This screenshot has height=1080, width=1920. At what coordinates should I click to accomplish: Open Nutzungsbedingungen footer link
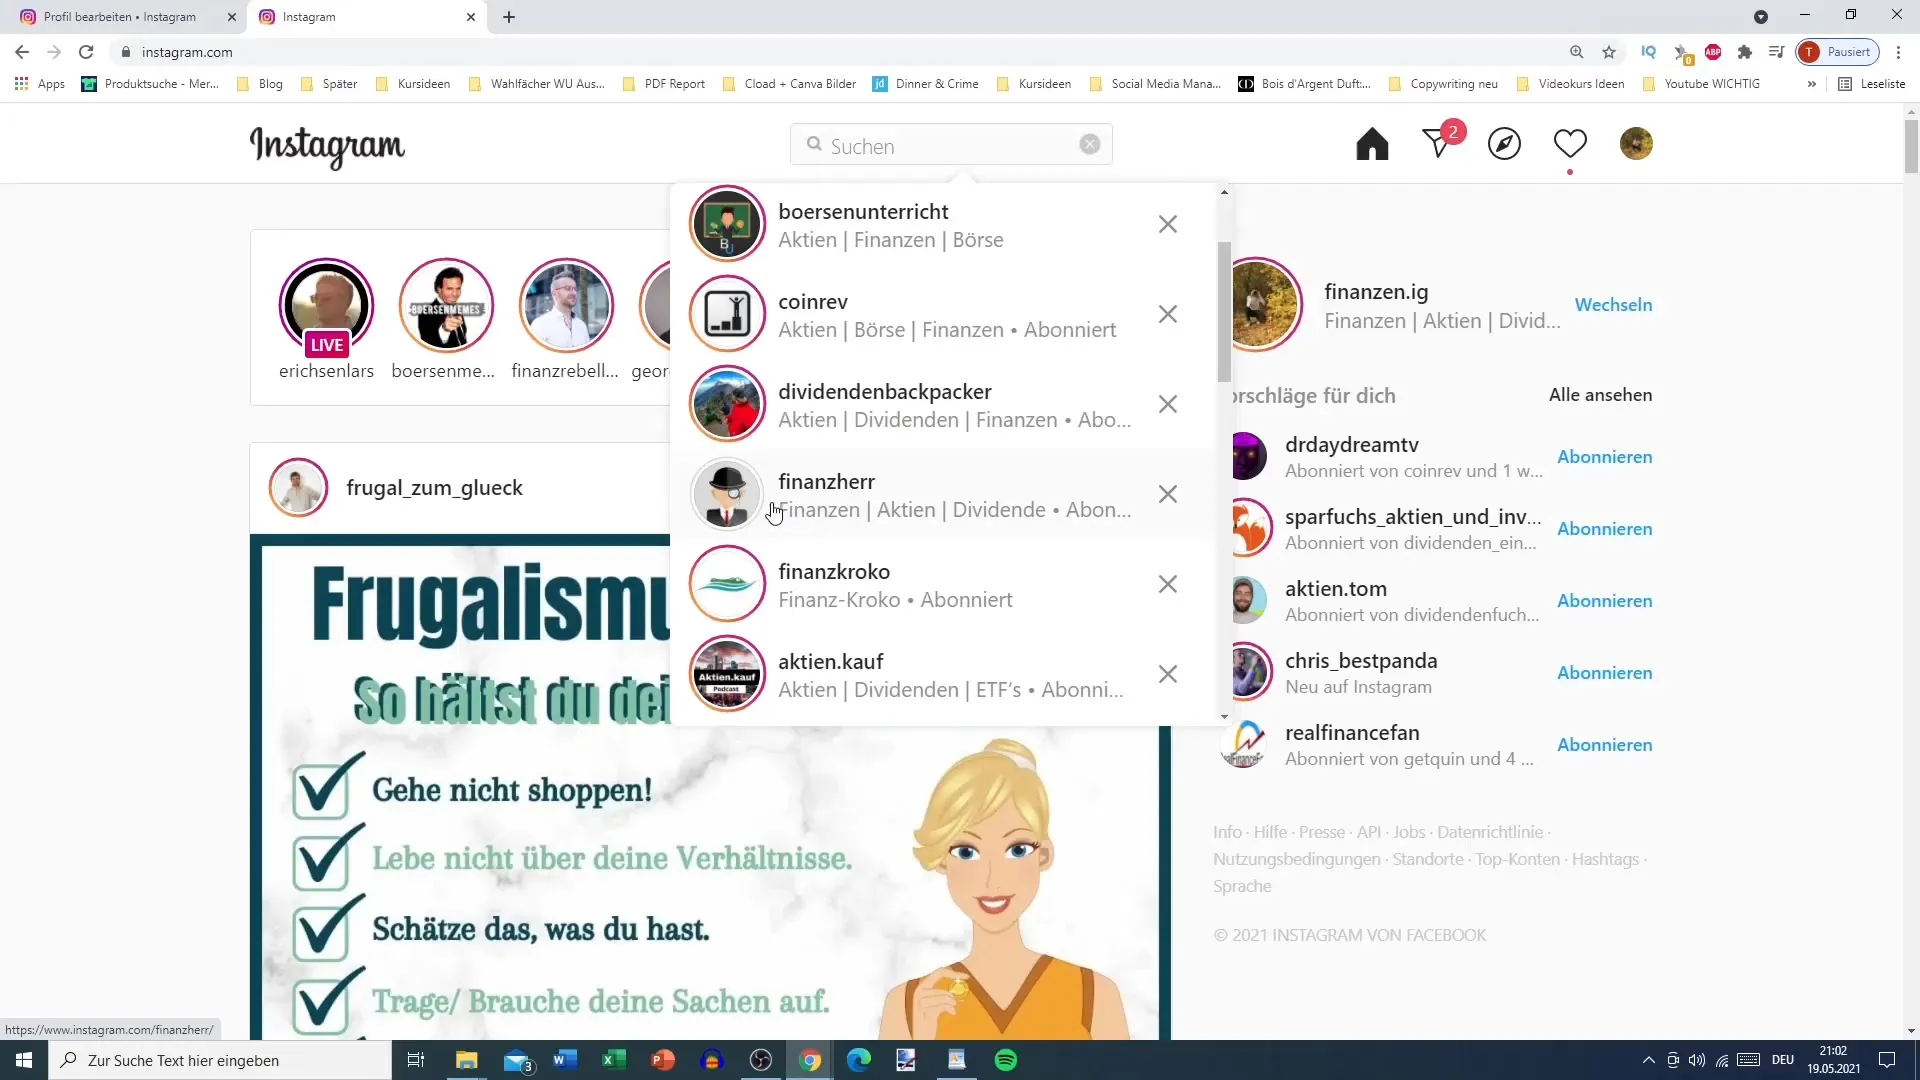pos(1296,859)
